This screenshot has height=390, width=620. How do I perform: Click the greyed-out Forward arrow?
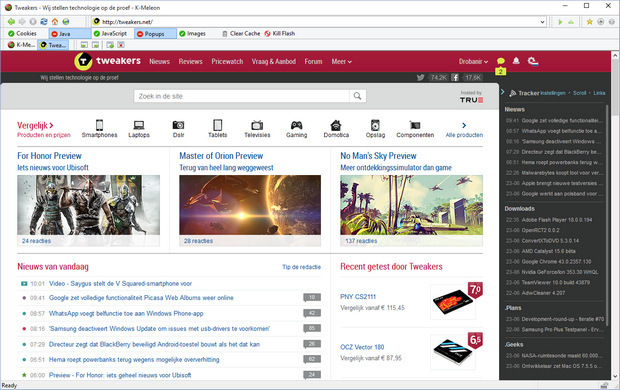point(22,22)
